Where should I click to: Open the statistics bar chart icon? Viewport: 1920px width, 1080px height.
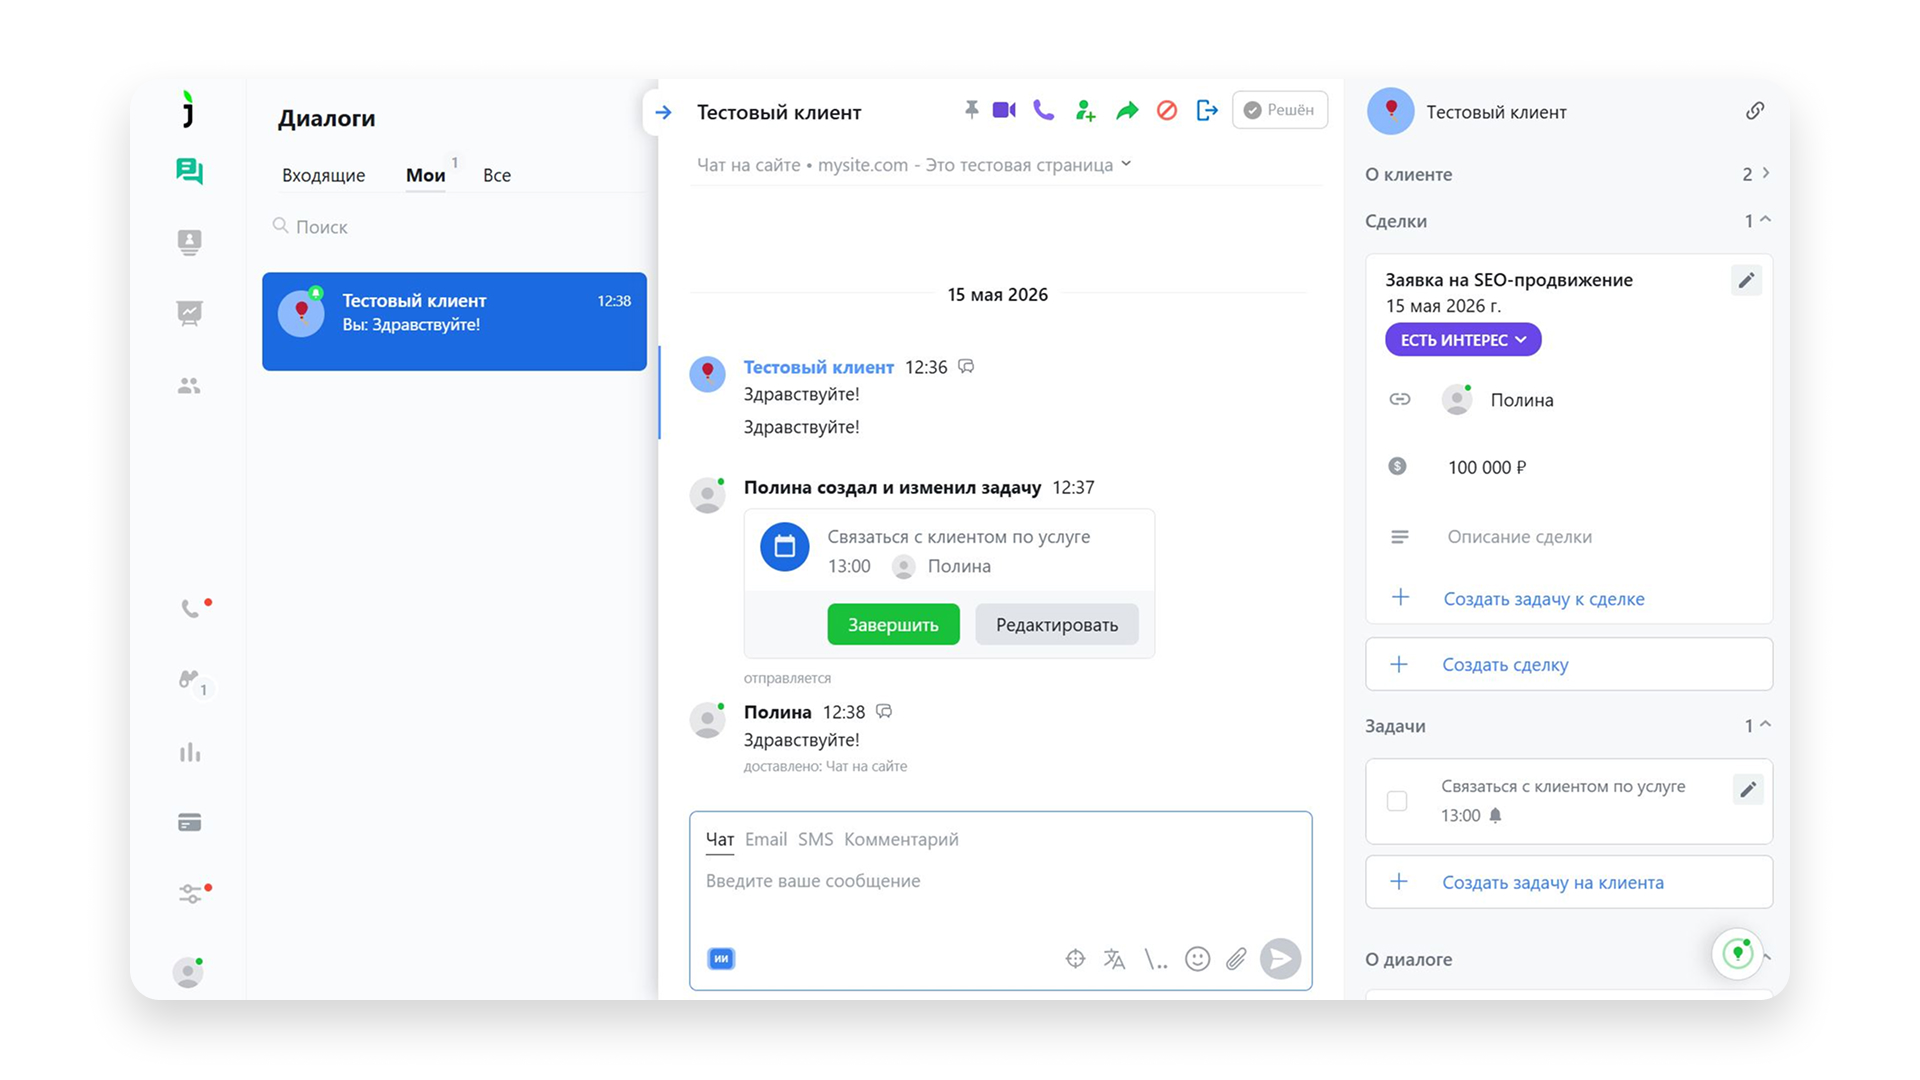tap(190, 752)
